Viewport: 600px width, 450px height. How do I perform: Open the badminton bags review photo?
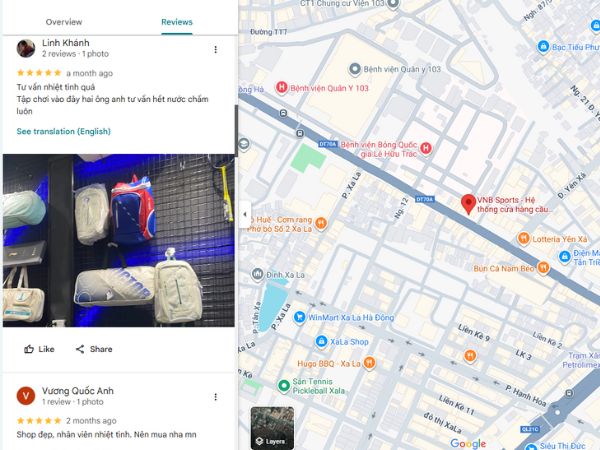point(119,240)
